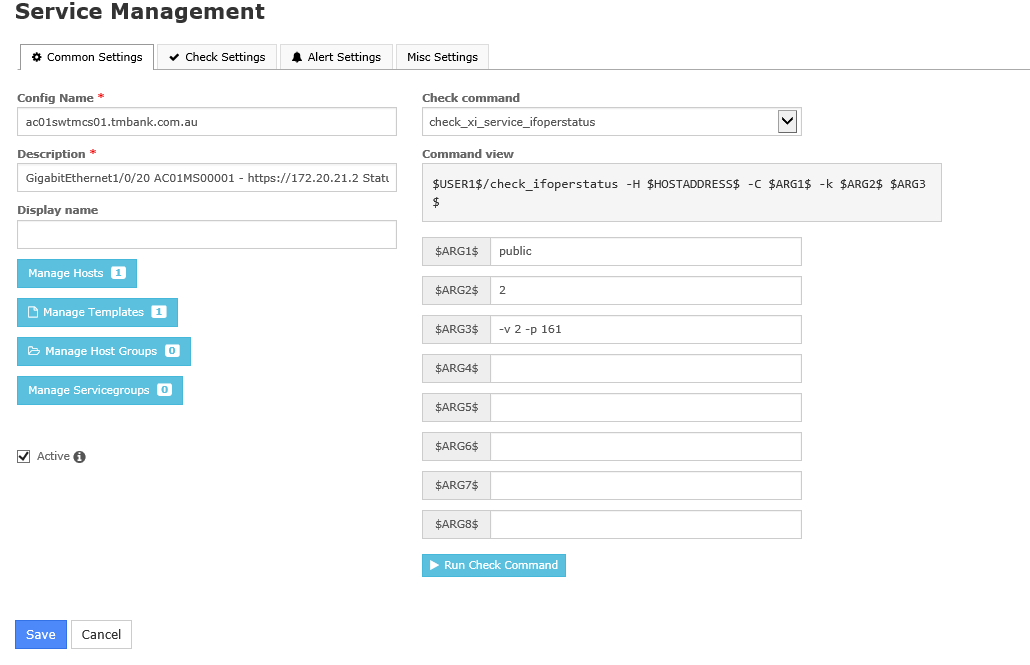
Task: Click the $ARG3$ field with -v 2 -p 161
Action: [x=645, y=329]
